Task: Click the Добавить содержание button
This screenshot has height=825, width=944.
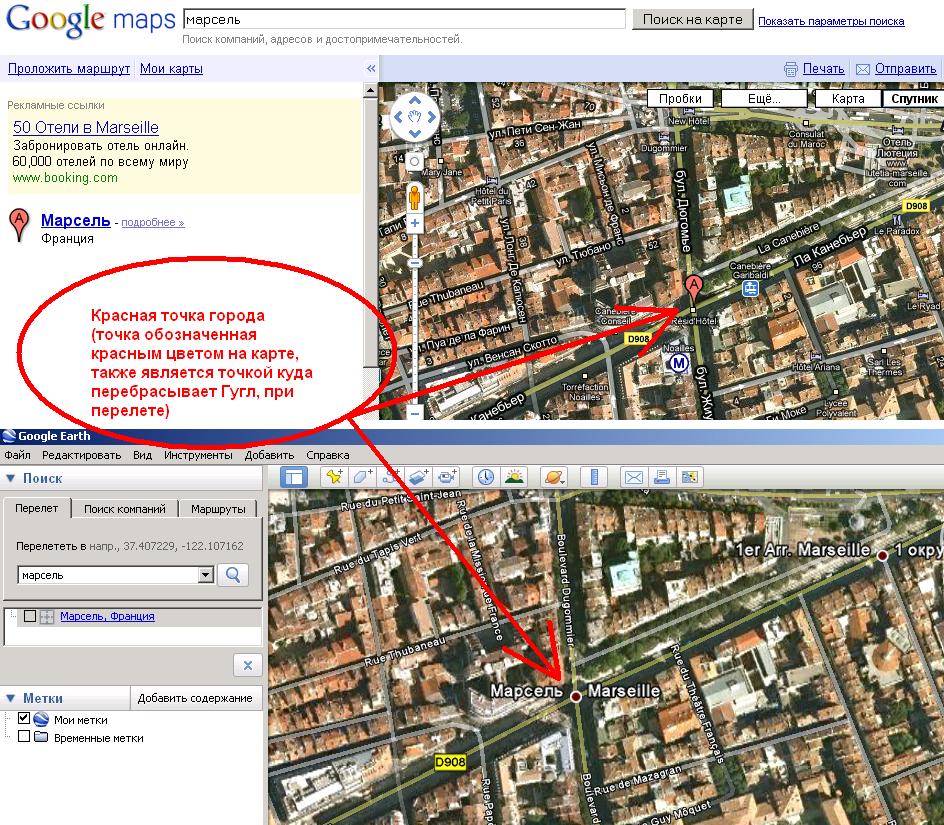Action: [195, 698]
